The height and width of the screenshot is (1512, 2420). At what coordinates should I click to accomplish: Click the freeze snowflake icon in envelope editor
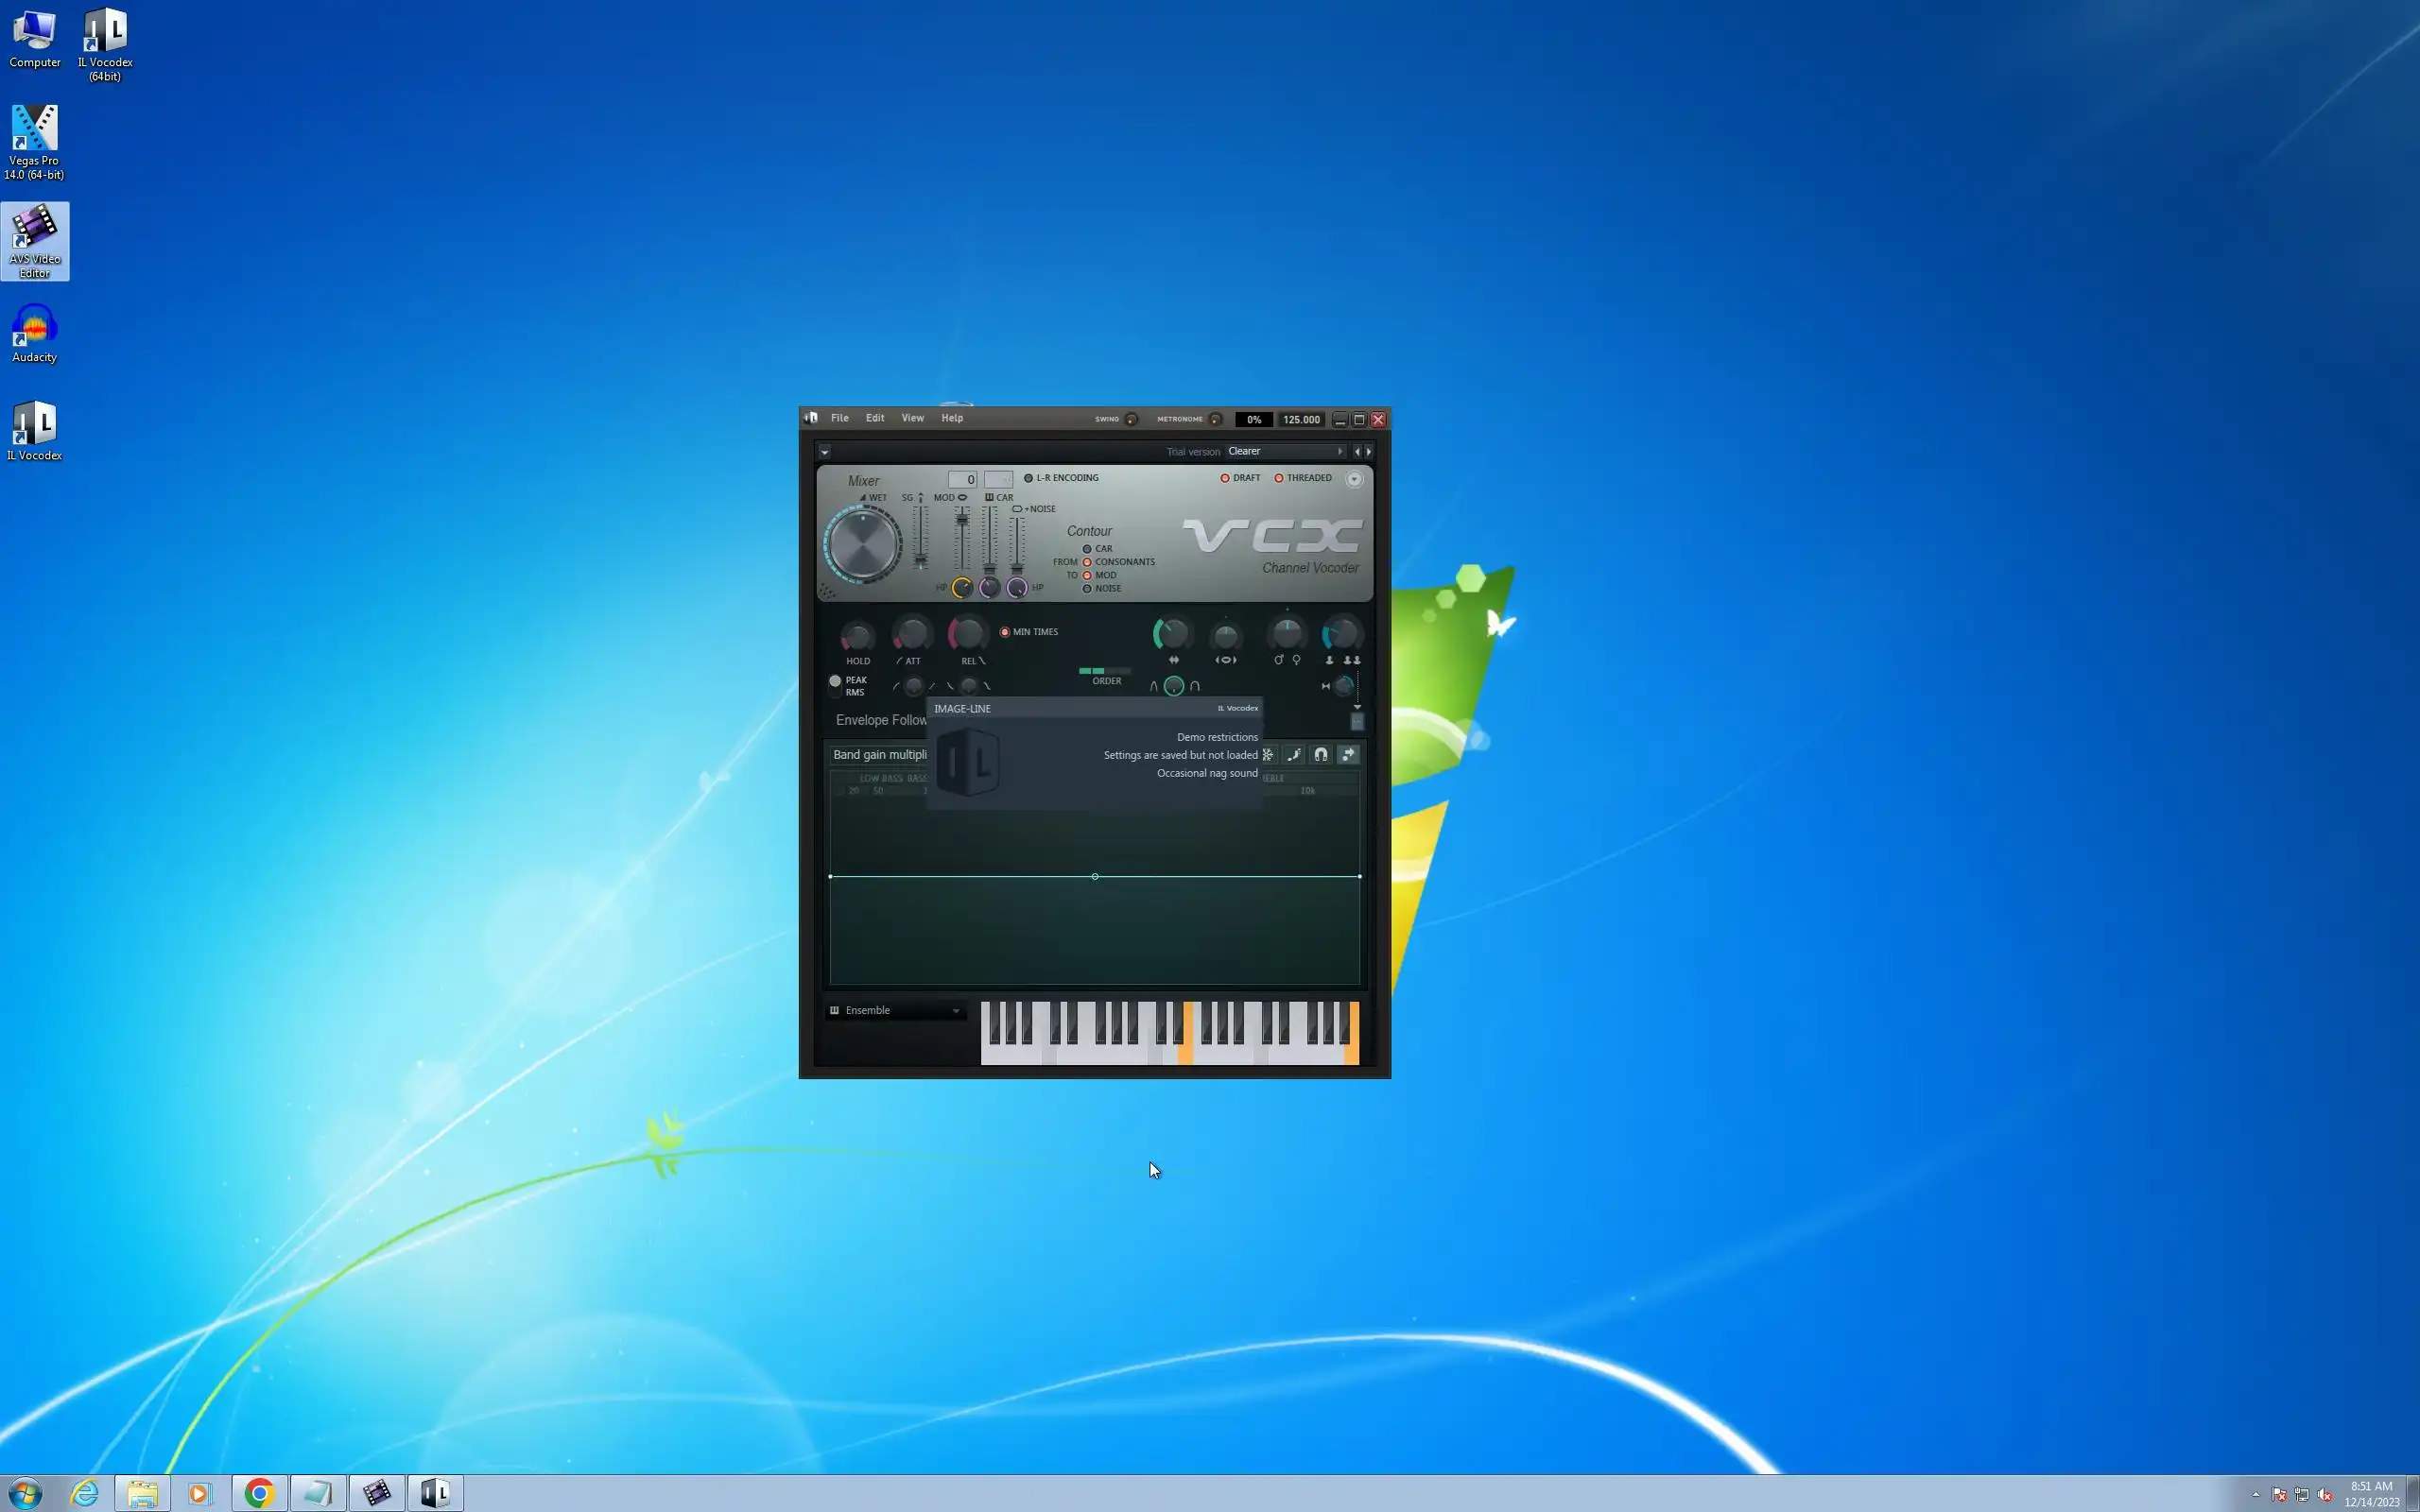[x=1267, y=755]
